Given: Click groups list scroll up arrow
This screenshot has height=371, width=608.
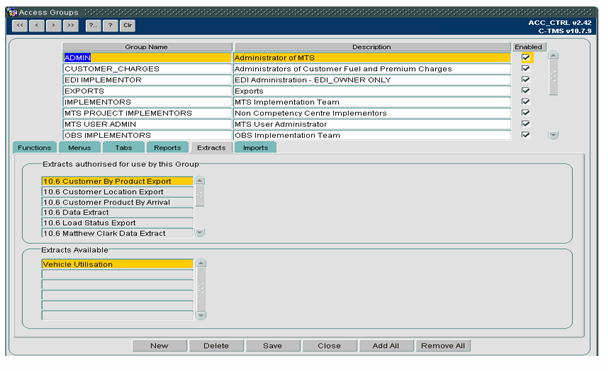Looking at the screenshot, I should 553,55.
